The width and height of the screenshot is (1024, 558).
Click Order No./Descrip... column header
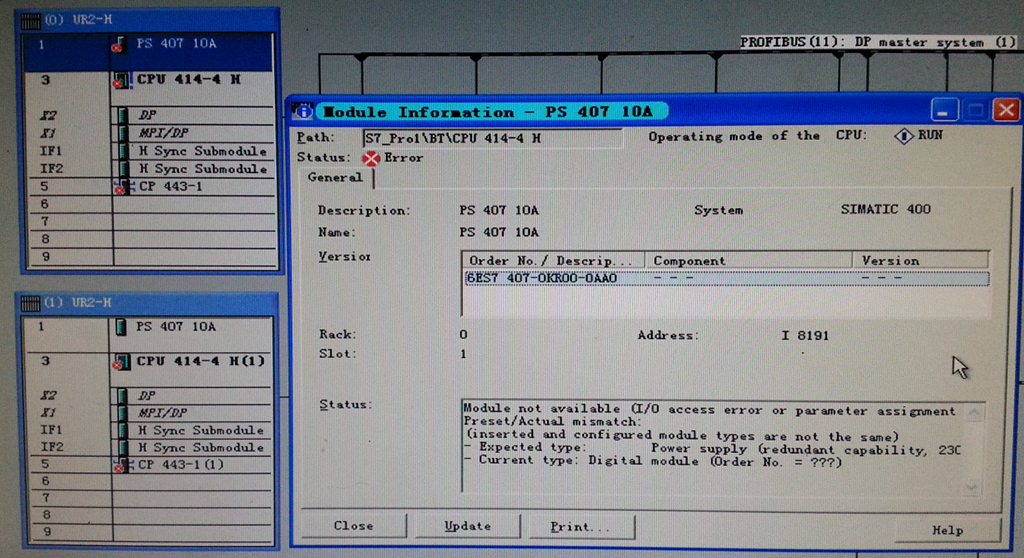pyautogui.click(x=554, y=261)
